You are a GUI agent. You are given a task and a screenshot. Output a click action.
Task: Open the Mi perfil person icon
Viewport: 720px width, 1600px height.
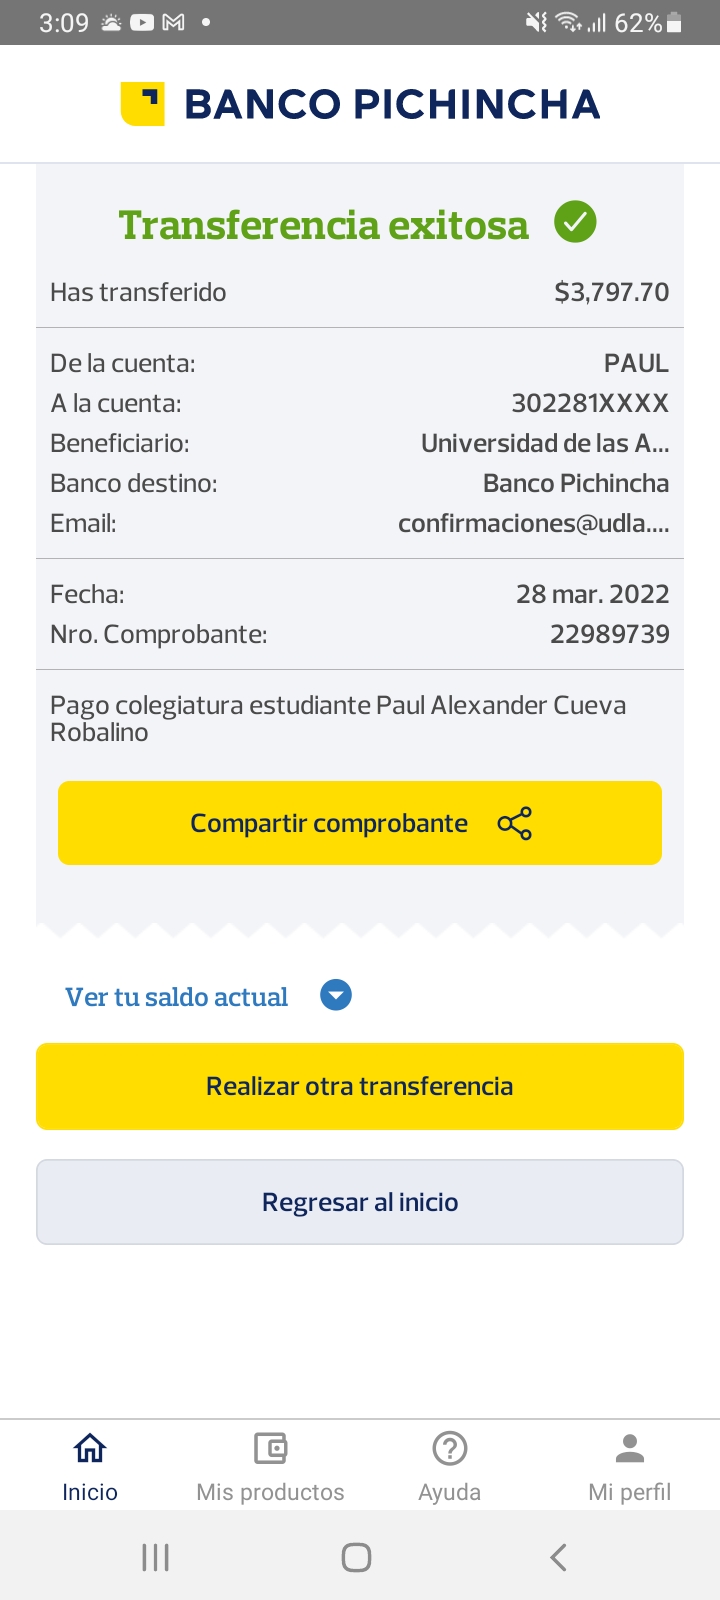click(x=630, y=1447)
